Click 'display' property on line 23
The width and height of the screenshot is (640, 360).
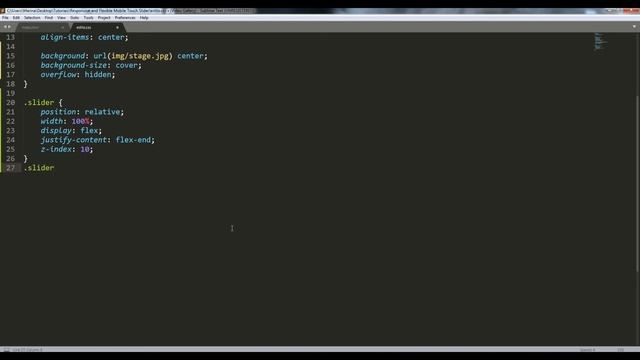tap(56, 131)
